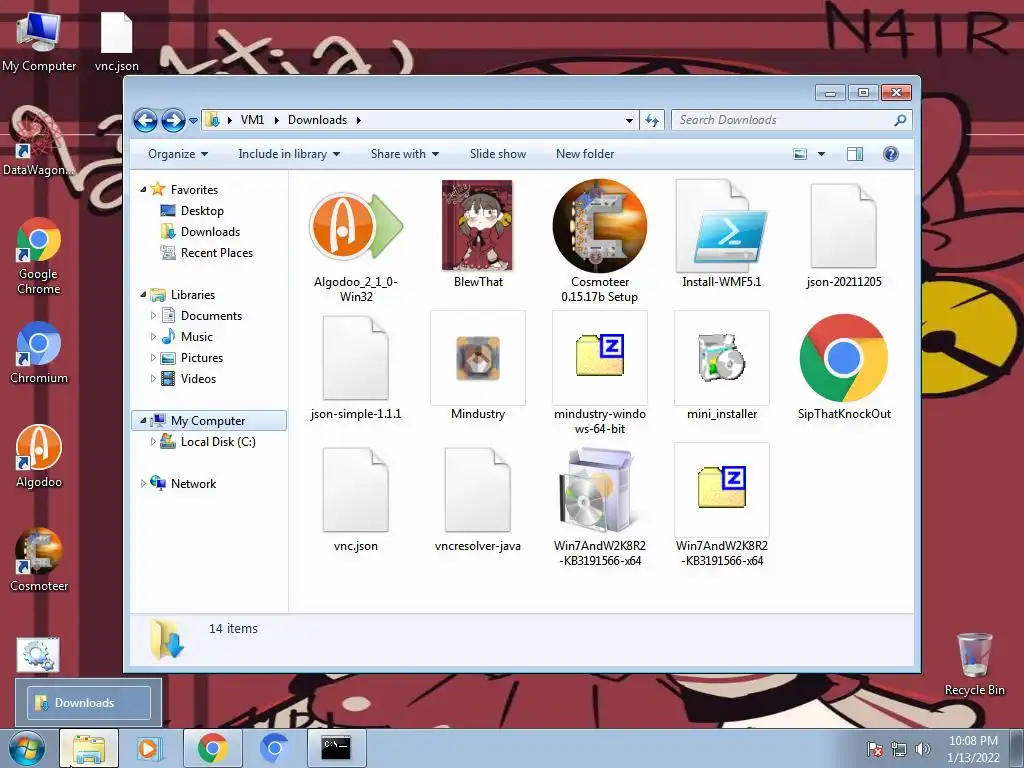Expand the Documents library
1024x768 pixels.
[153, 316]
